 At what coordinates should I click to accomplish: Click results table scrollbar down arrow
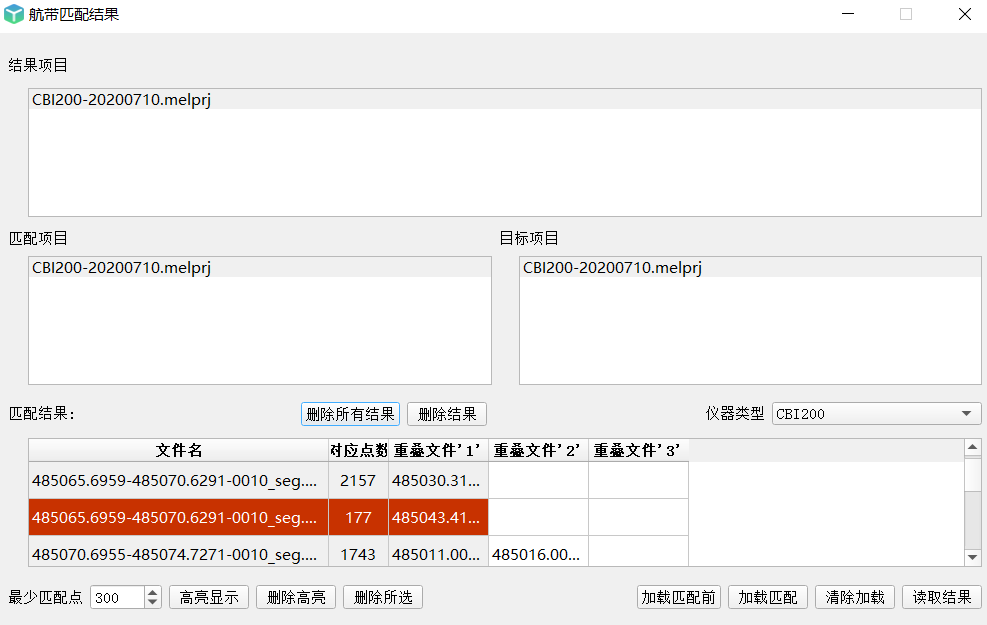tap(973, 557)
